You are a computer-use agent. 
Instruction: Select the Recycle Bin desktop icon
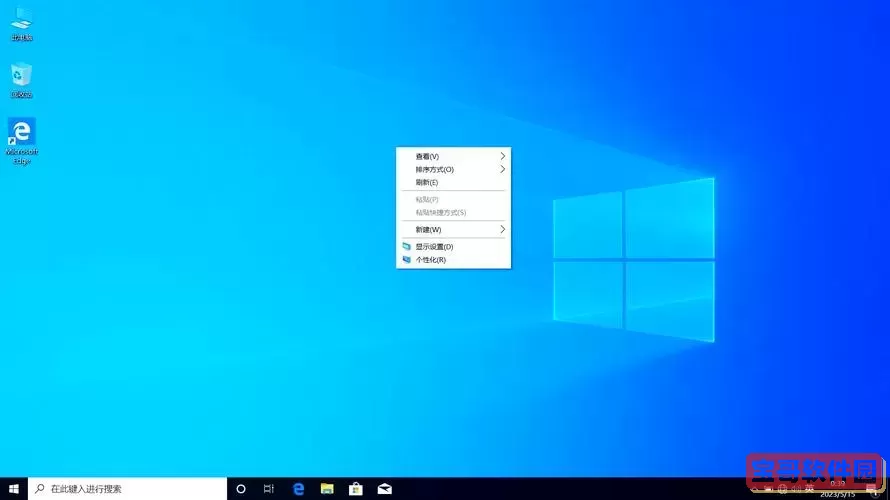click(x=22, y=80)
